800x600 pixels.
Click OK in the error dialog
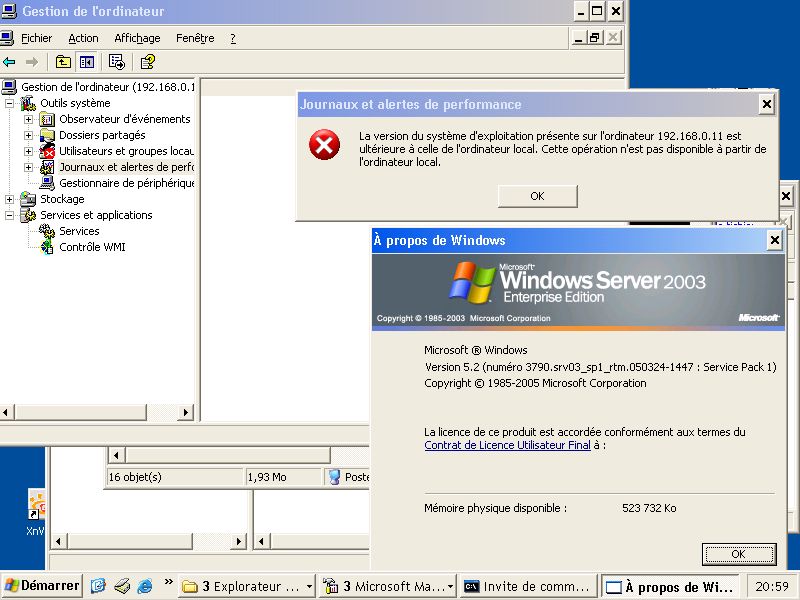(537, 196)
